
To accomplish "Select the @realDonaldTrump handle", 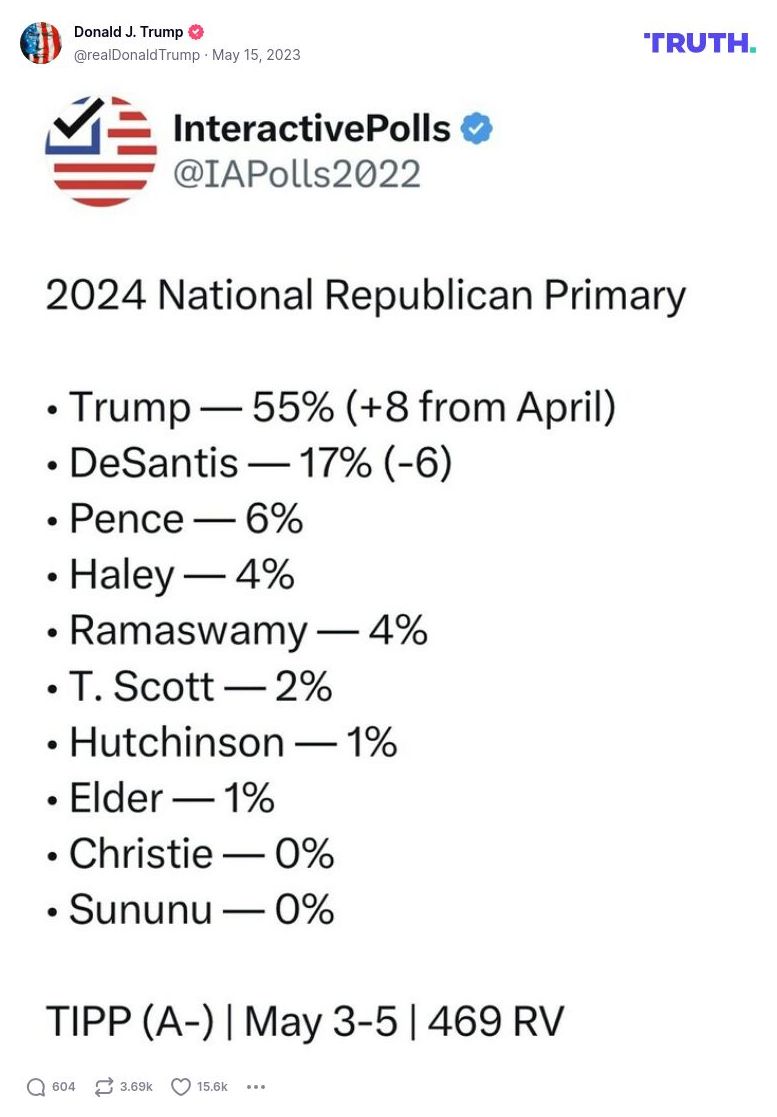I will 136,57.
